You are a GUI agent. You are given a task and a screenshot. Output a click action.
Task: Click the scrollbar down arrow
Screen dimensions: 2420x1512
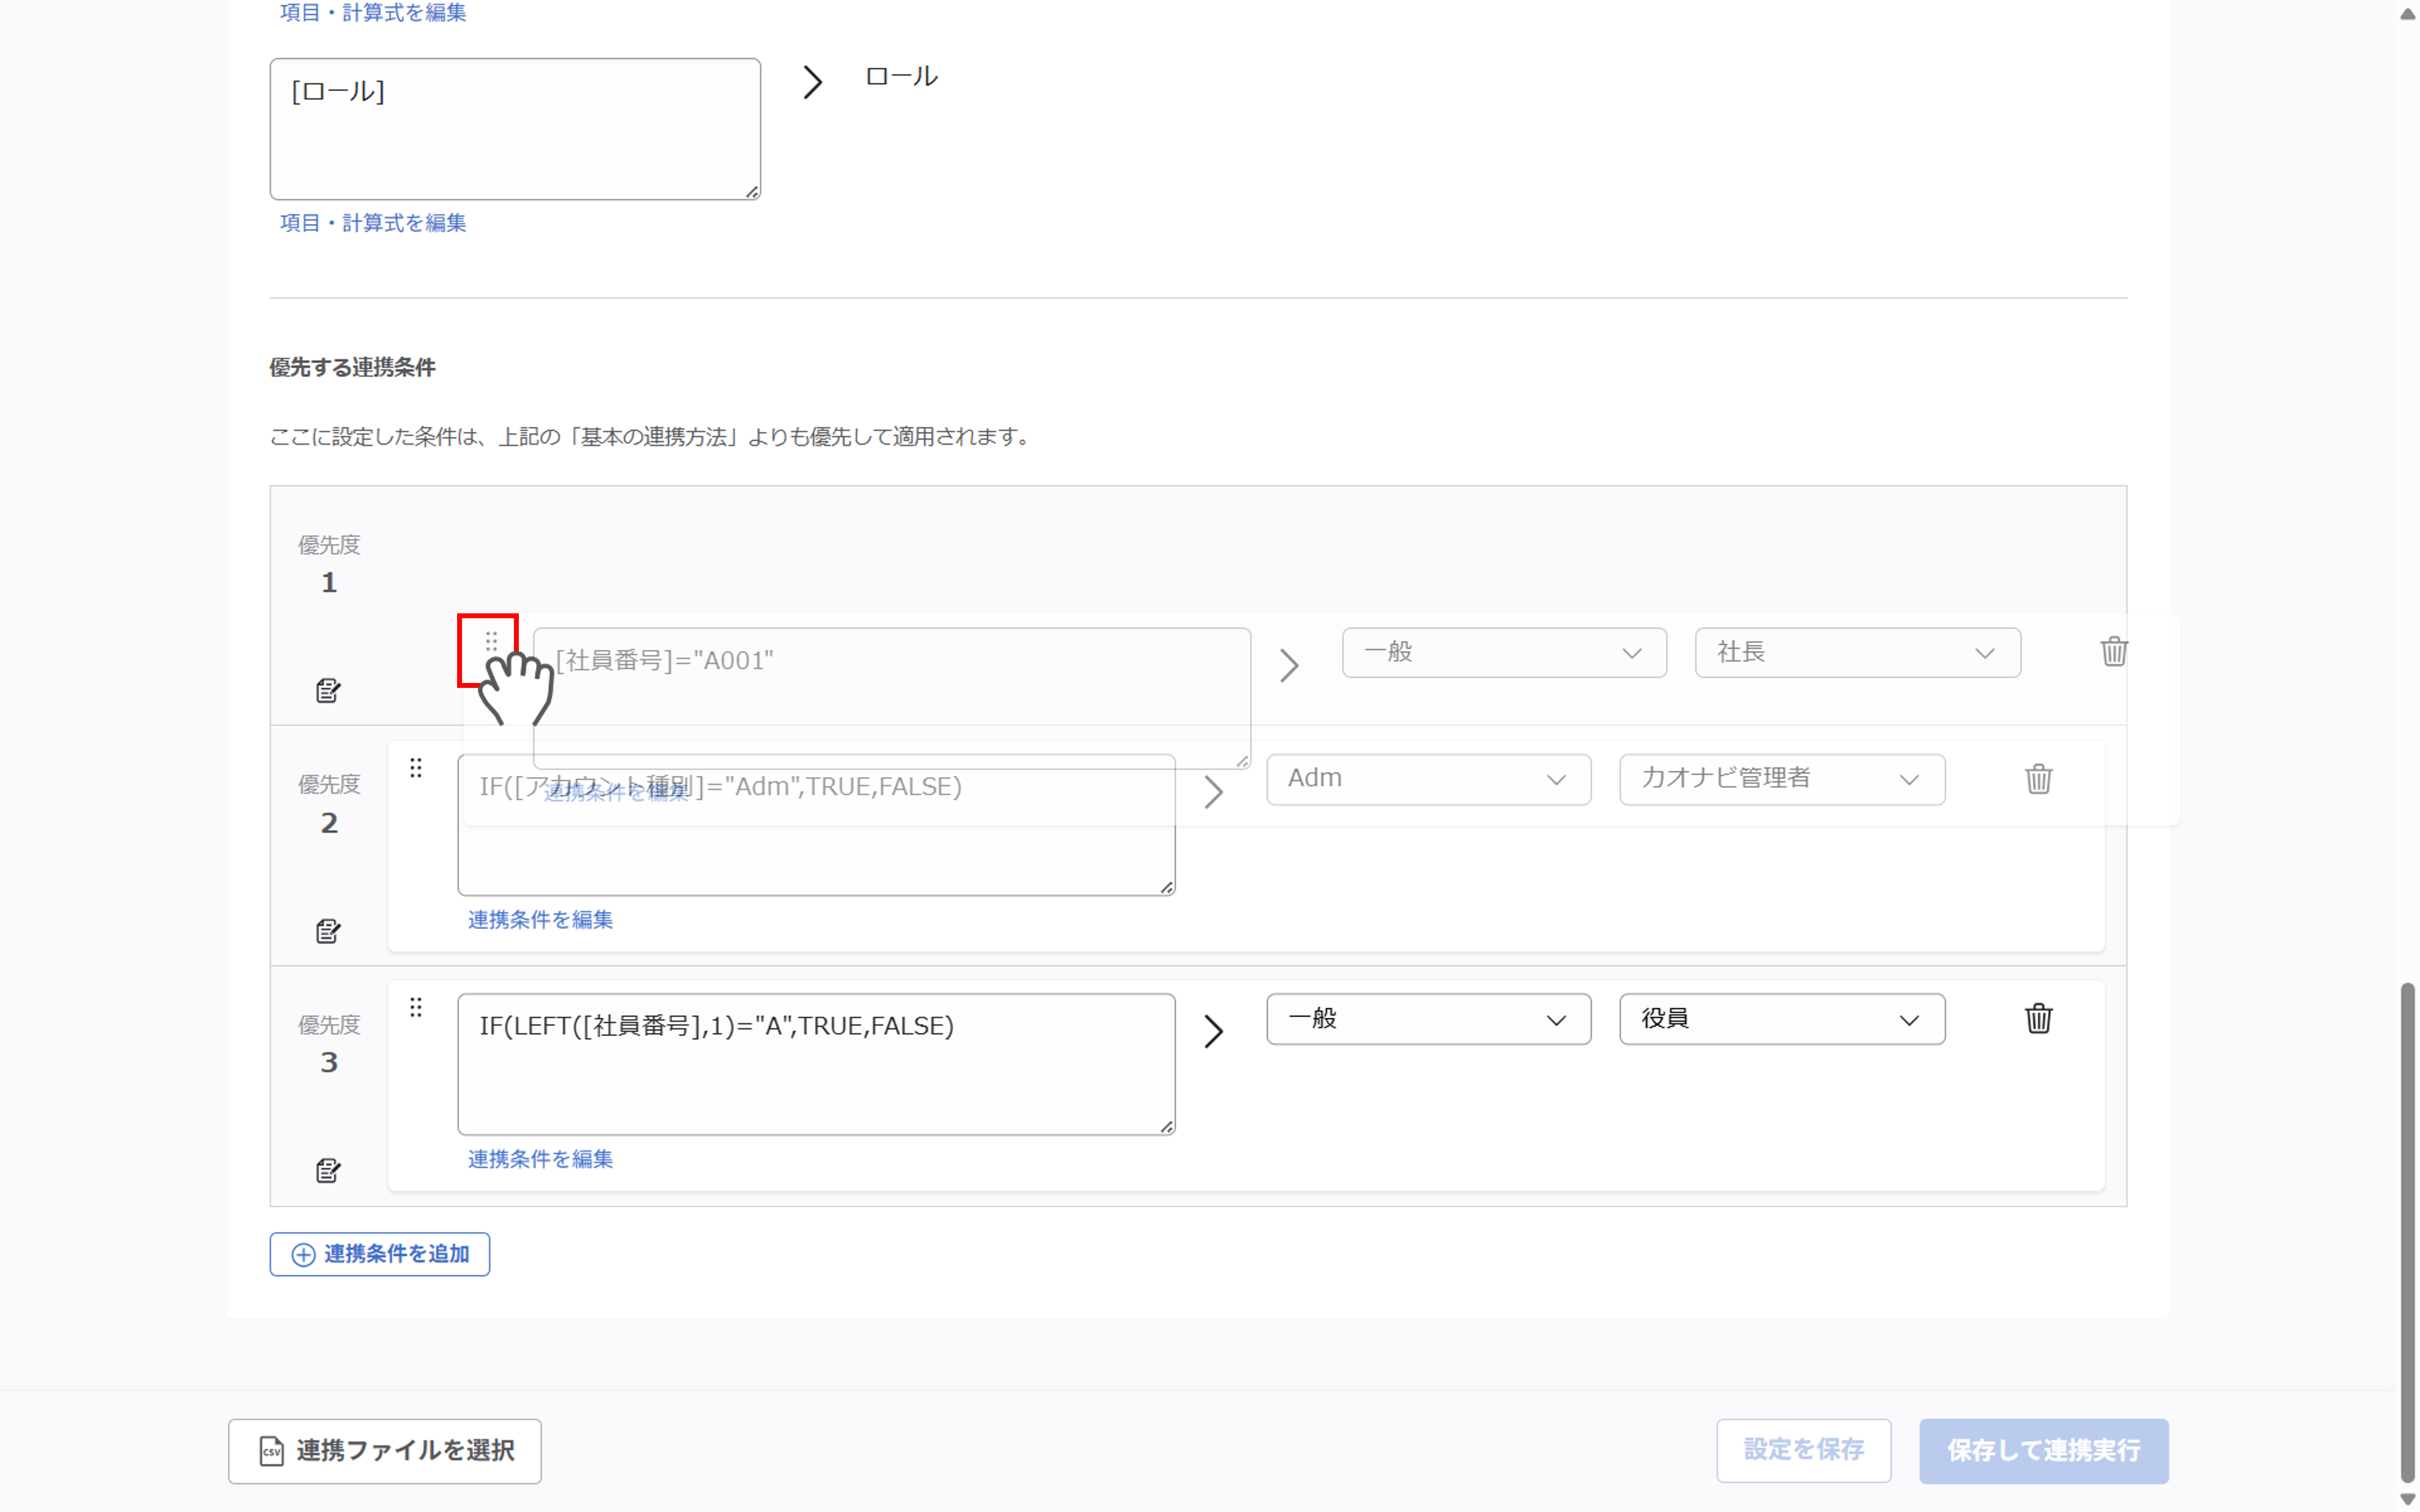(x=2407, y=1499)
